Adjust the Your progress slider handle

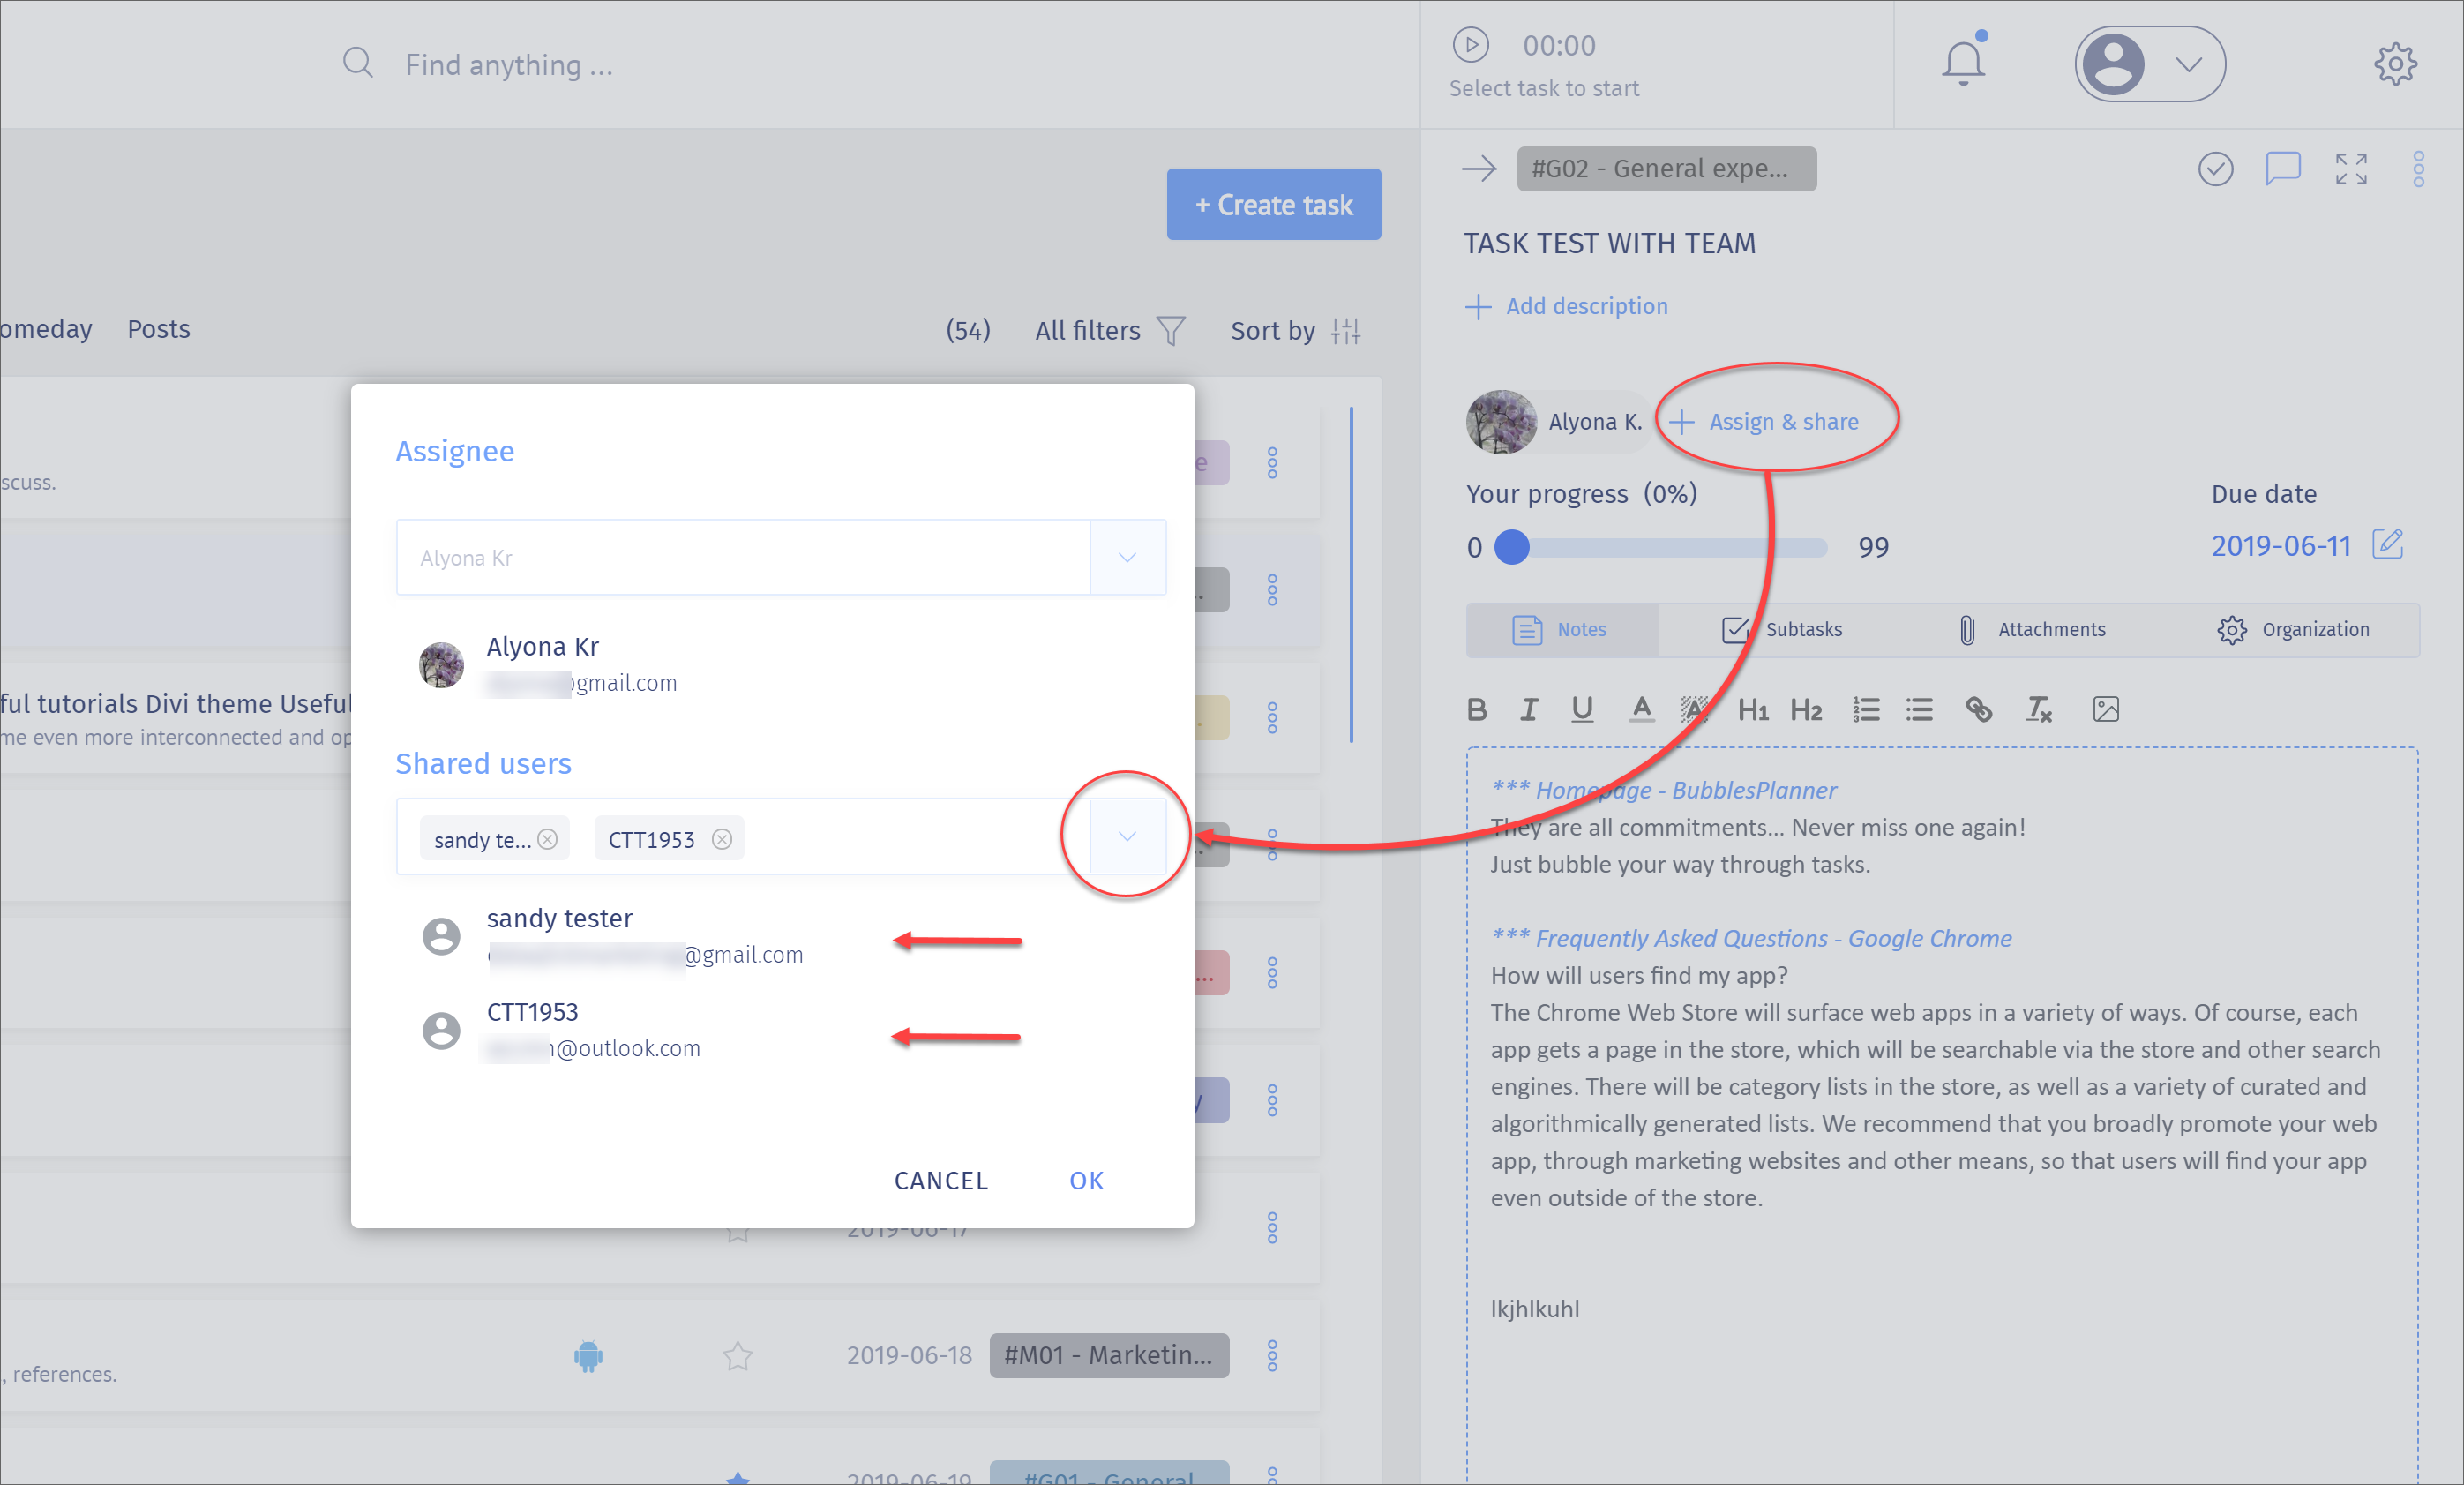[1512, 547]
